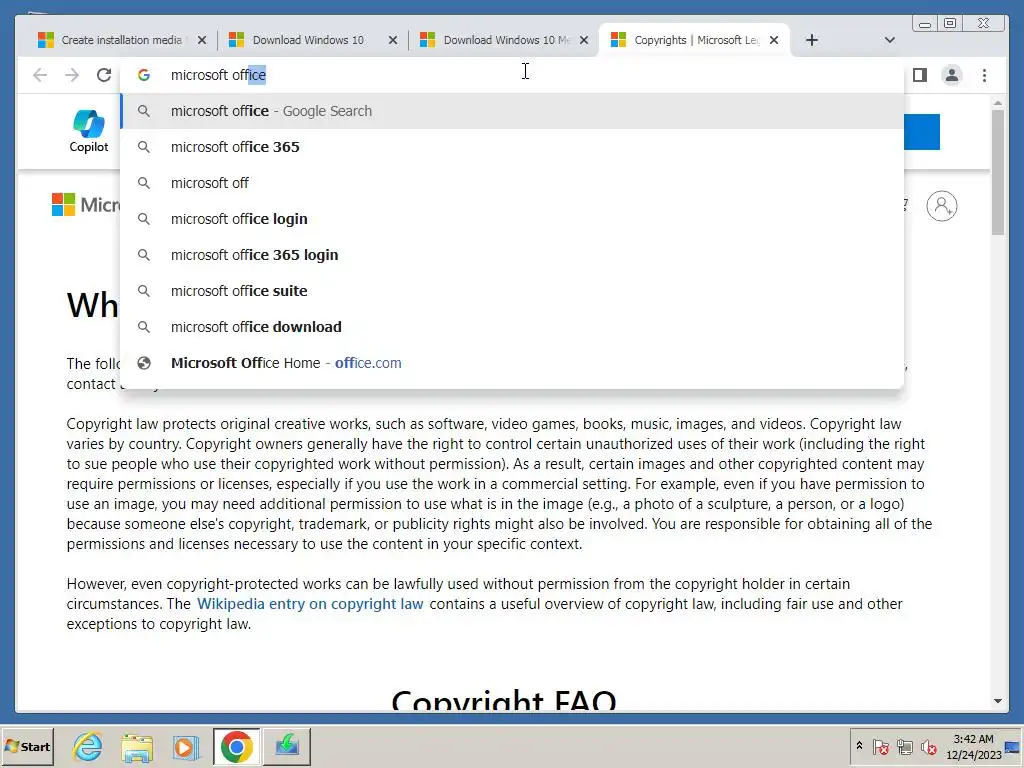The width and height of the screenshot is (1024, 768).
Task: Click the vertical scrollbar thumb
Action: point(997,172)
